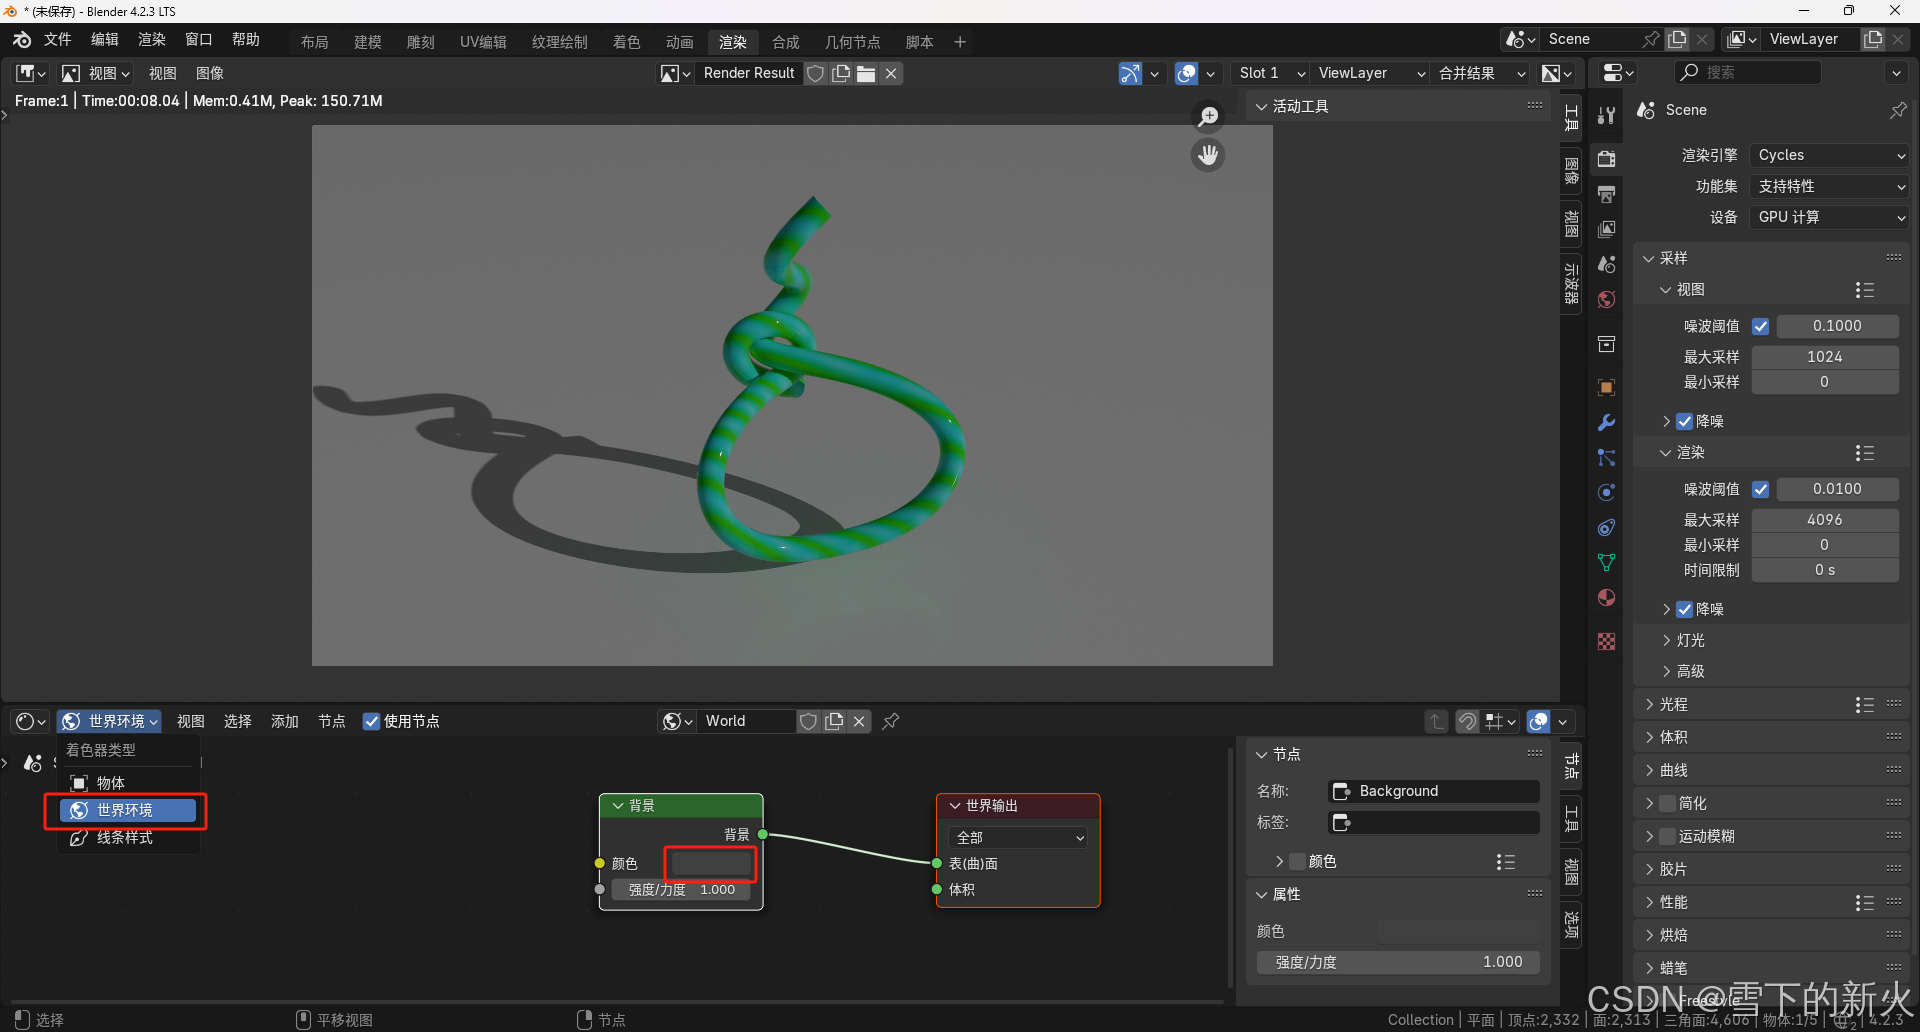This screenshot has width=1920, height=1032.
Task: Select 线条样式 shader type option
Action: [x=126, y=837]
